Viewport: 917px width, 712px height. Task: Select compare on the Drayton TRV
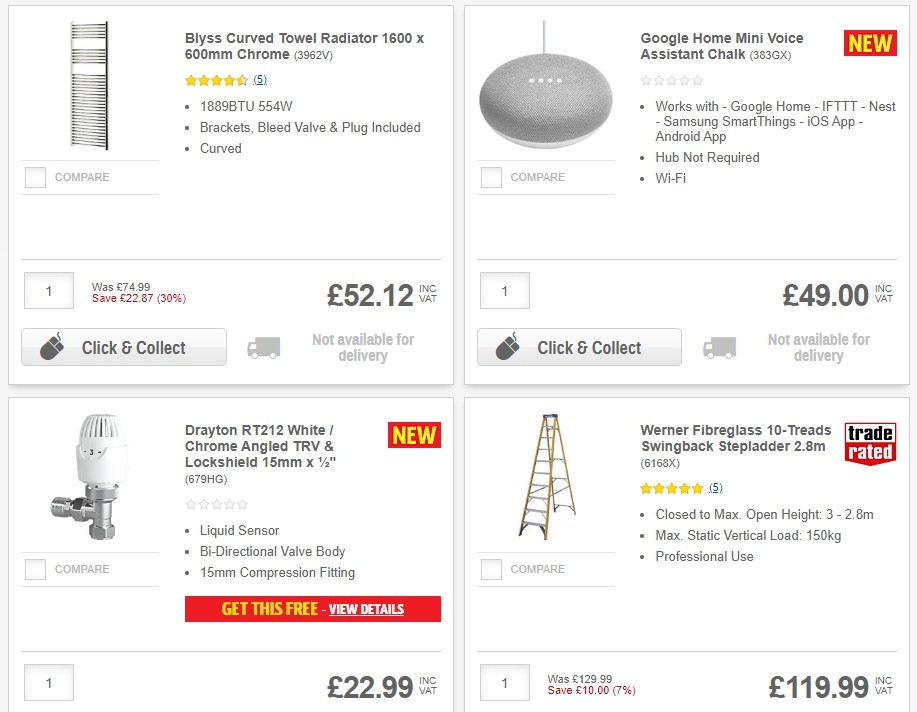35,569
